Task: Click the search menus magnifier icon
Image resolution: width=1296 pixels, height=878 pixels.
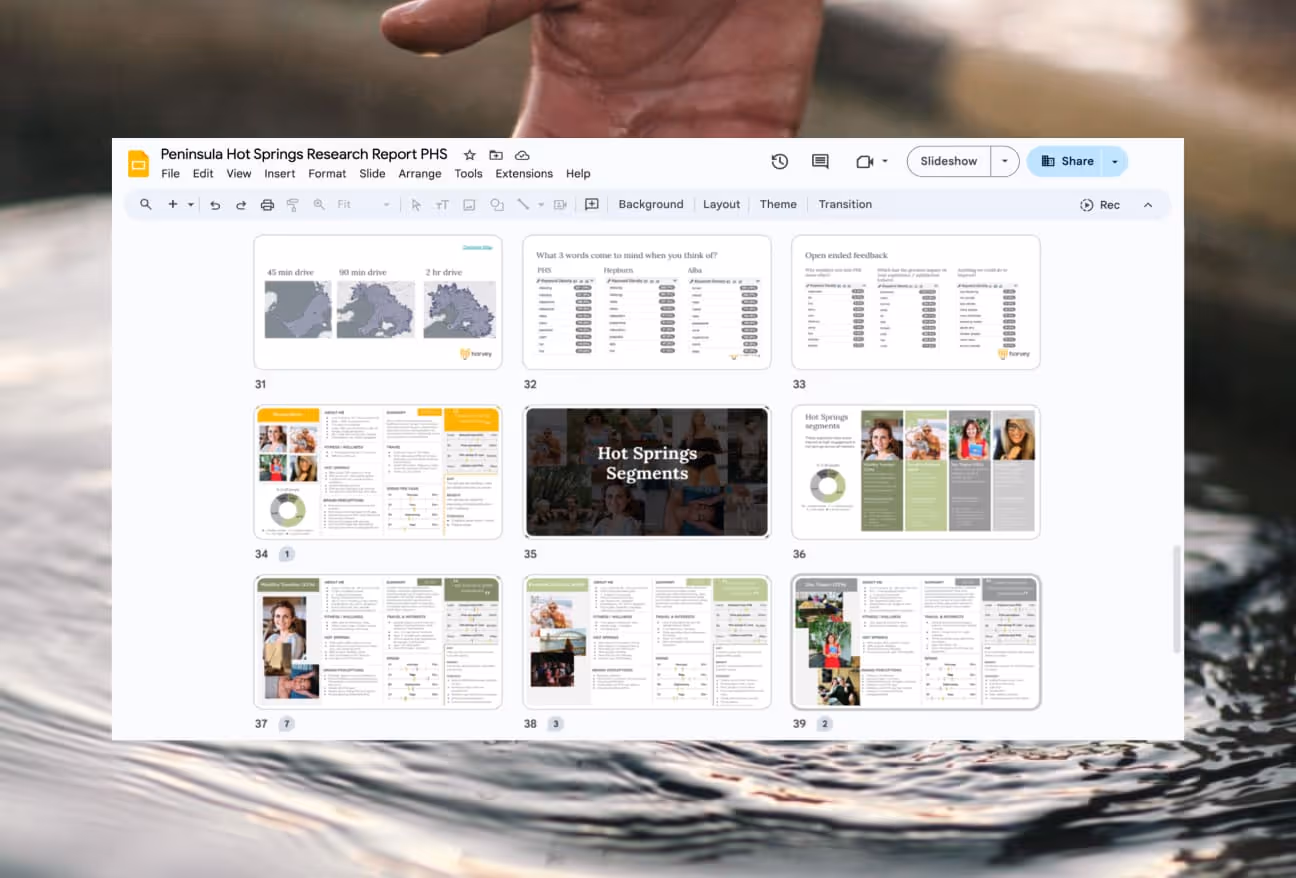Action: pos(146,204)
